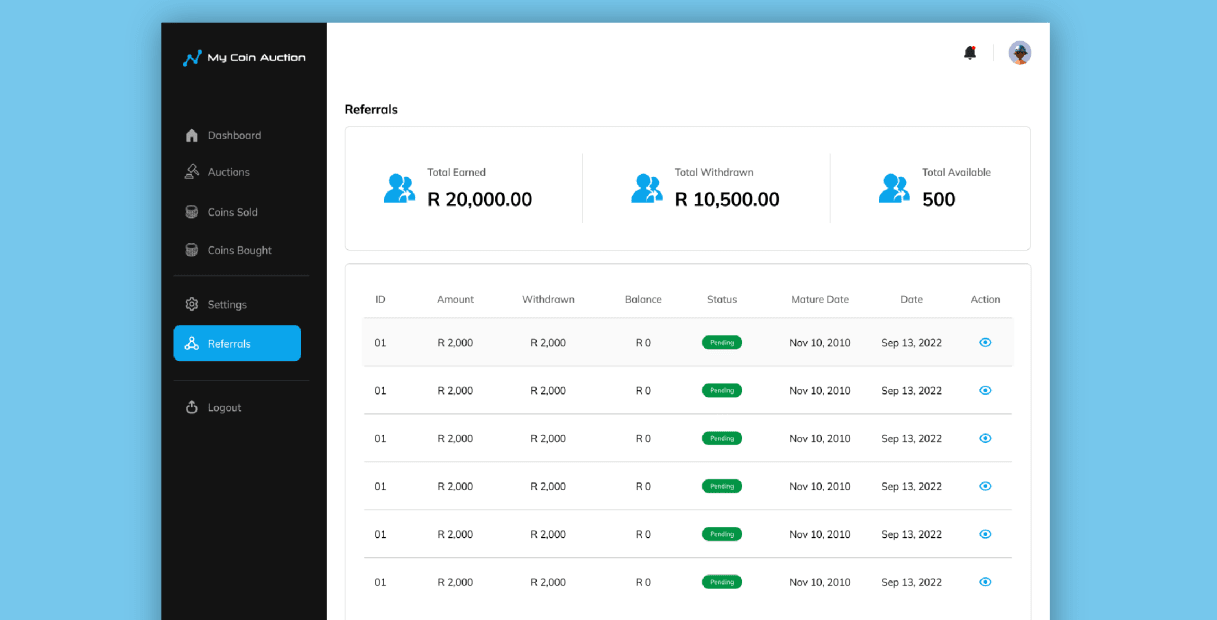Select Coins Sold in the sidebar
1217x620 pixels.
(222, 212)
